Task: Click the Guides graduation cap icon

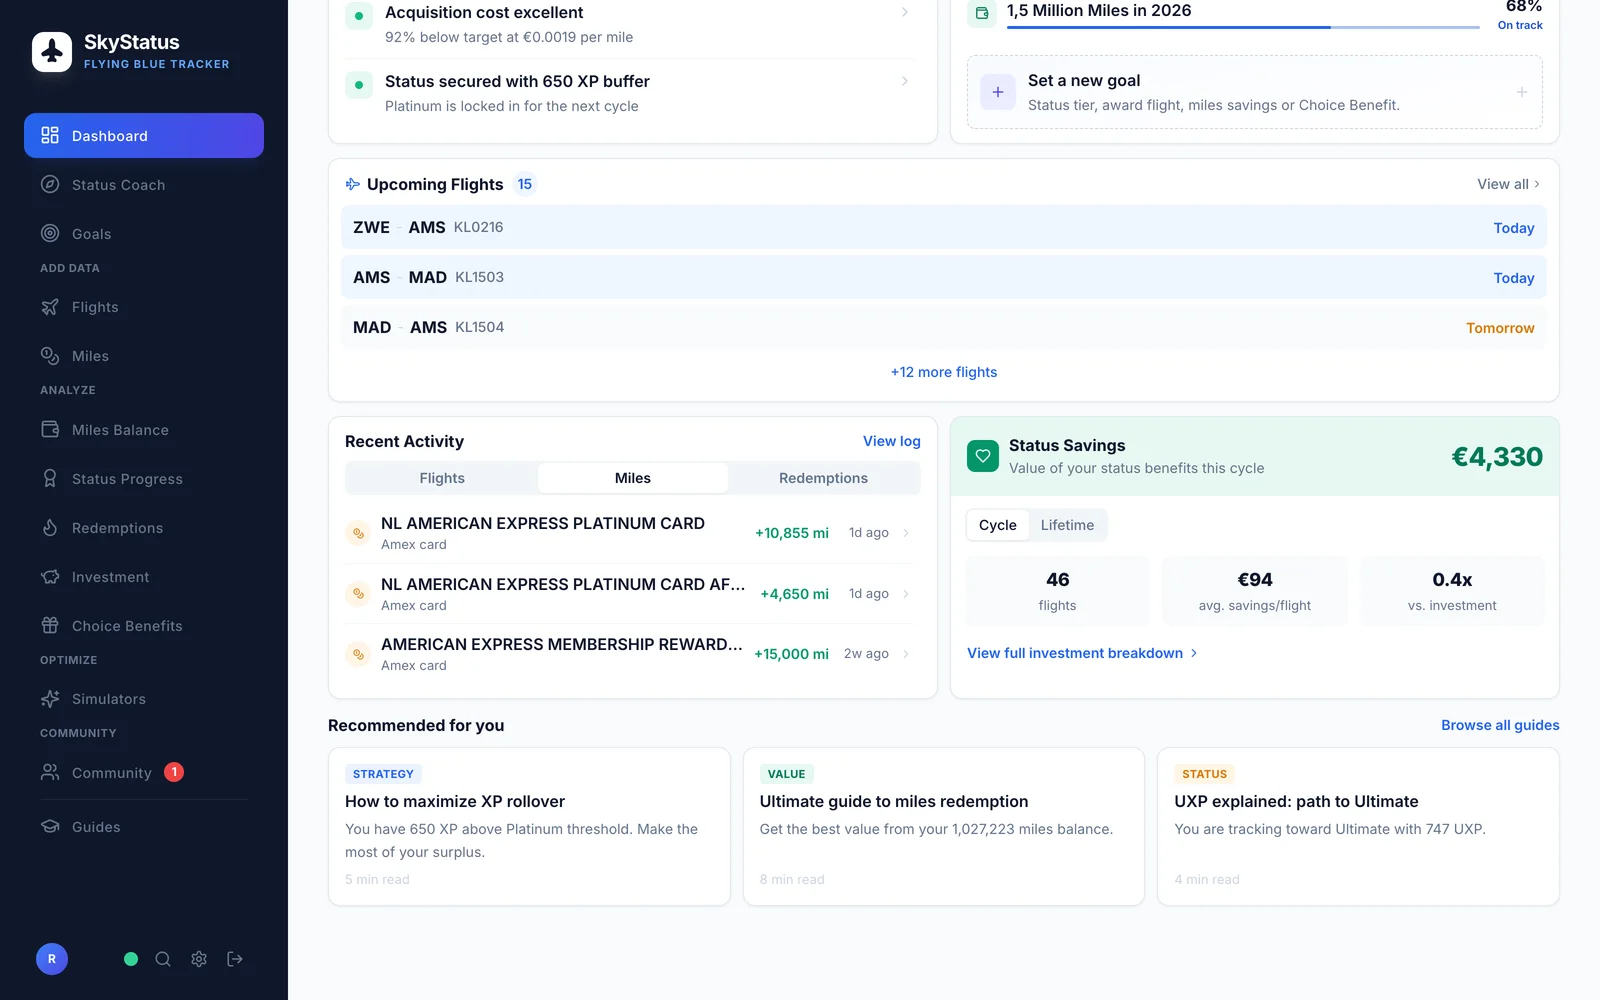Action: pyautogui.click(x=50, y=826)
